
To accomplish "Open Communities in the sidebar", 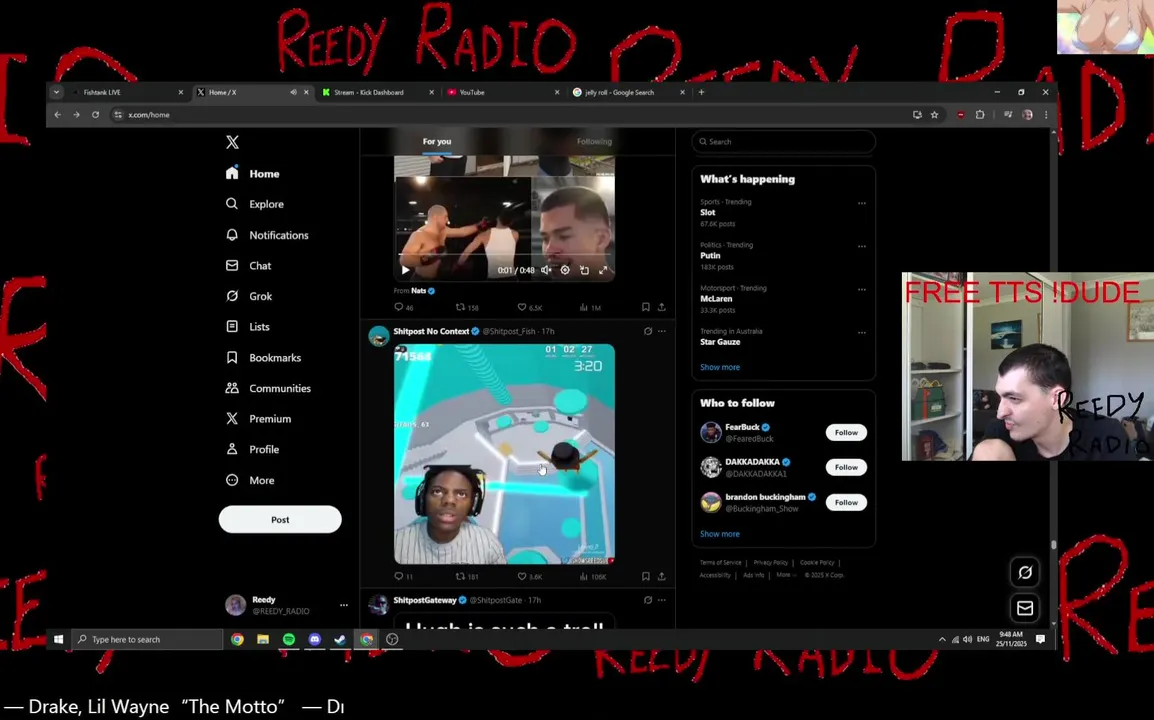I will point(268,388).
